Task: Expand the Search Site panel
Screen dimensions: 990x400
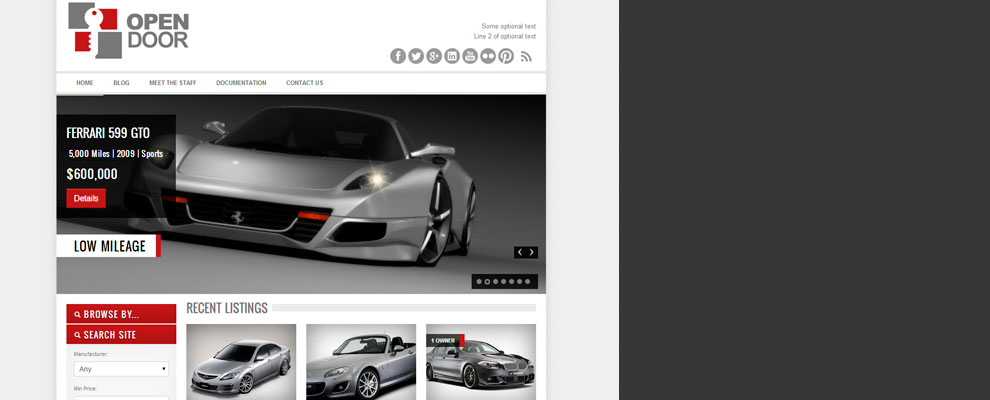Action: coord(121,335)
